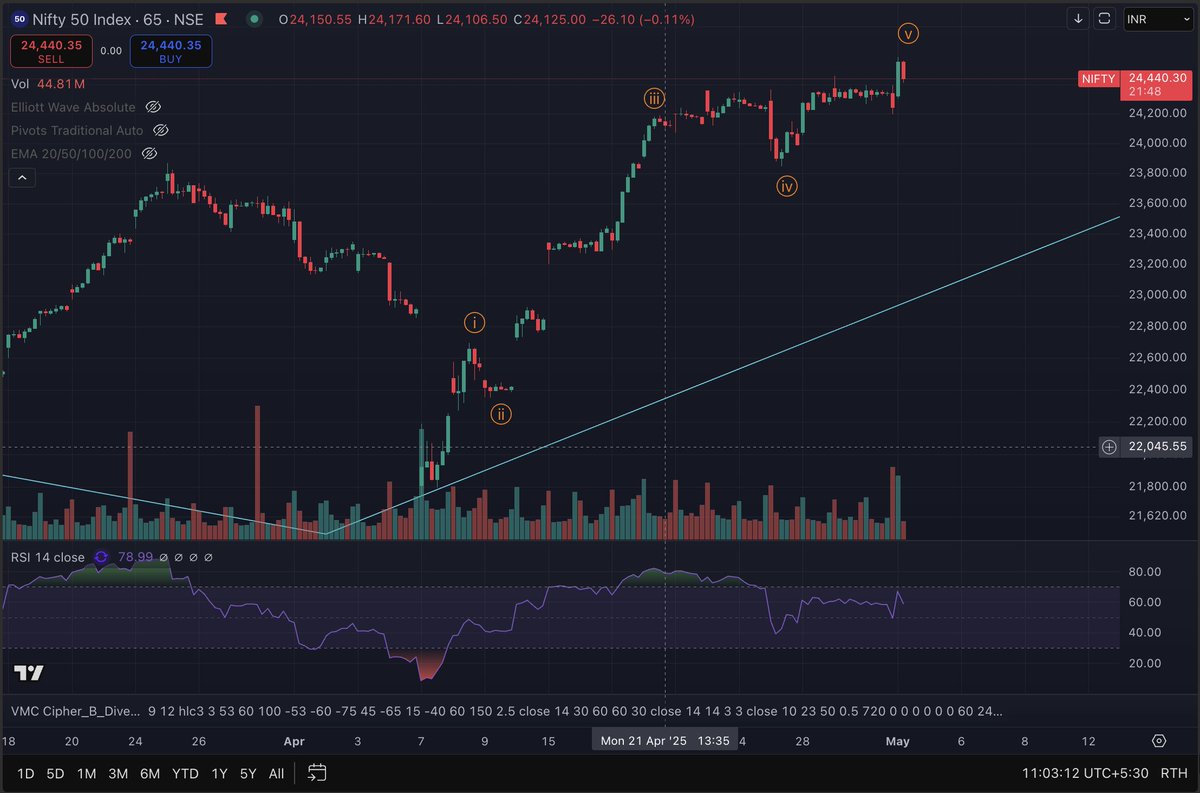This screenshot has height=793, width=1200.
Task: Toggle visibility of Elliott Wave Absolute indicator
Action: [153, 107]
